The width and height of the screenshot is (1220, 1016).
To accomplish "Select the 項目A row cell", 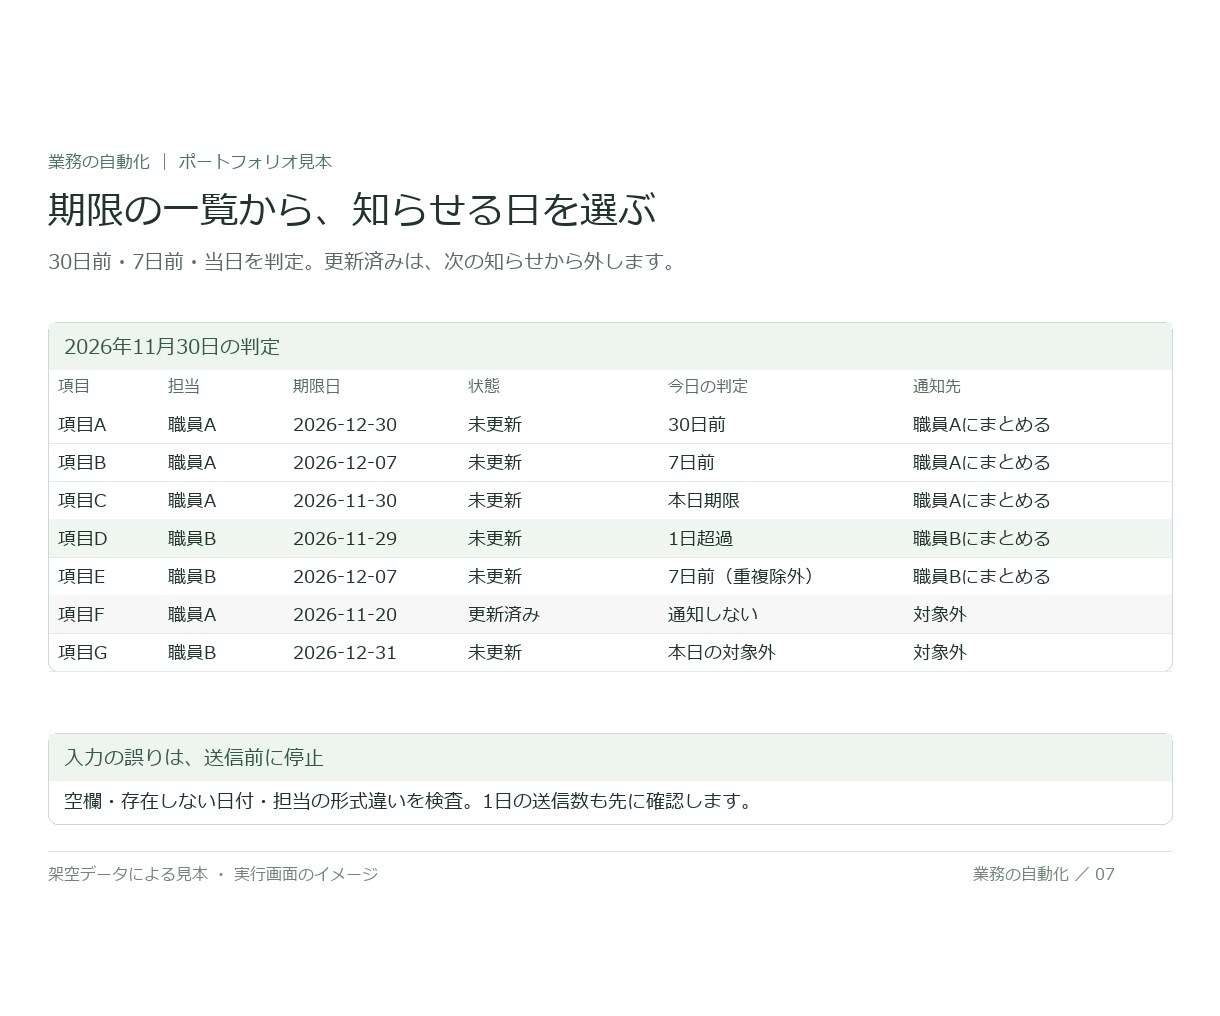I will pos(82,425).
